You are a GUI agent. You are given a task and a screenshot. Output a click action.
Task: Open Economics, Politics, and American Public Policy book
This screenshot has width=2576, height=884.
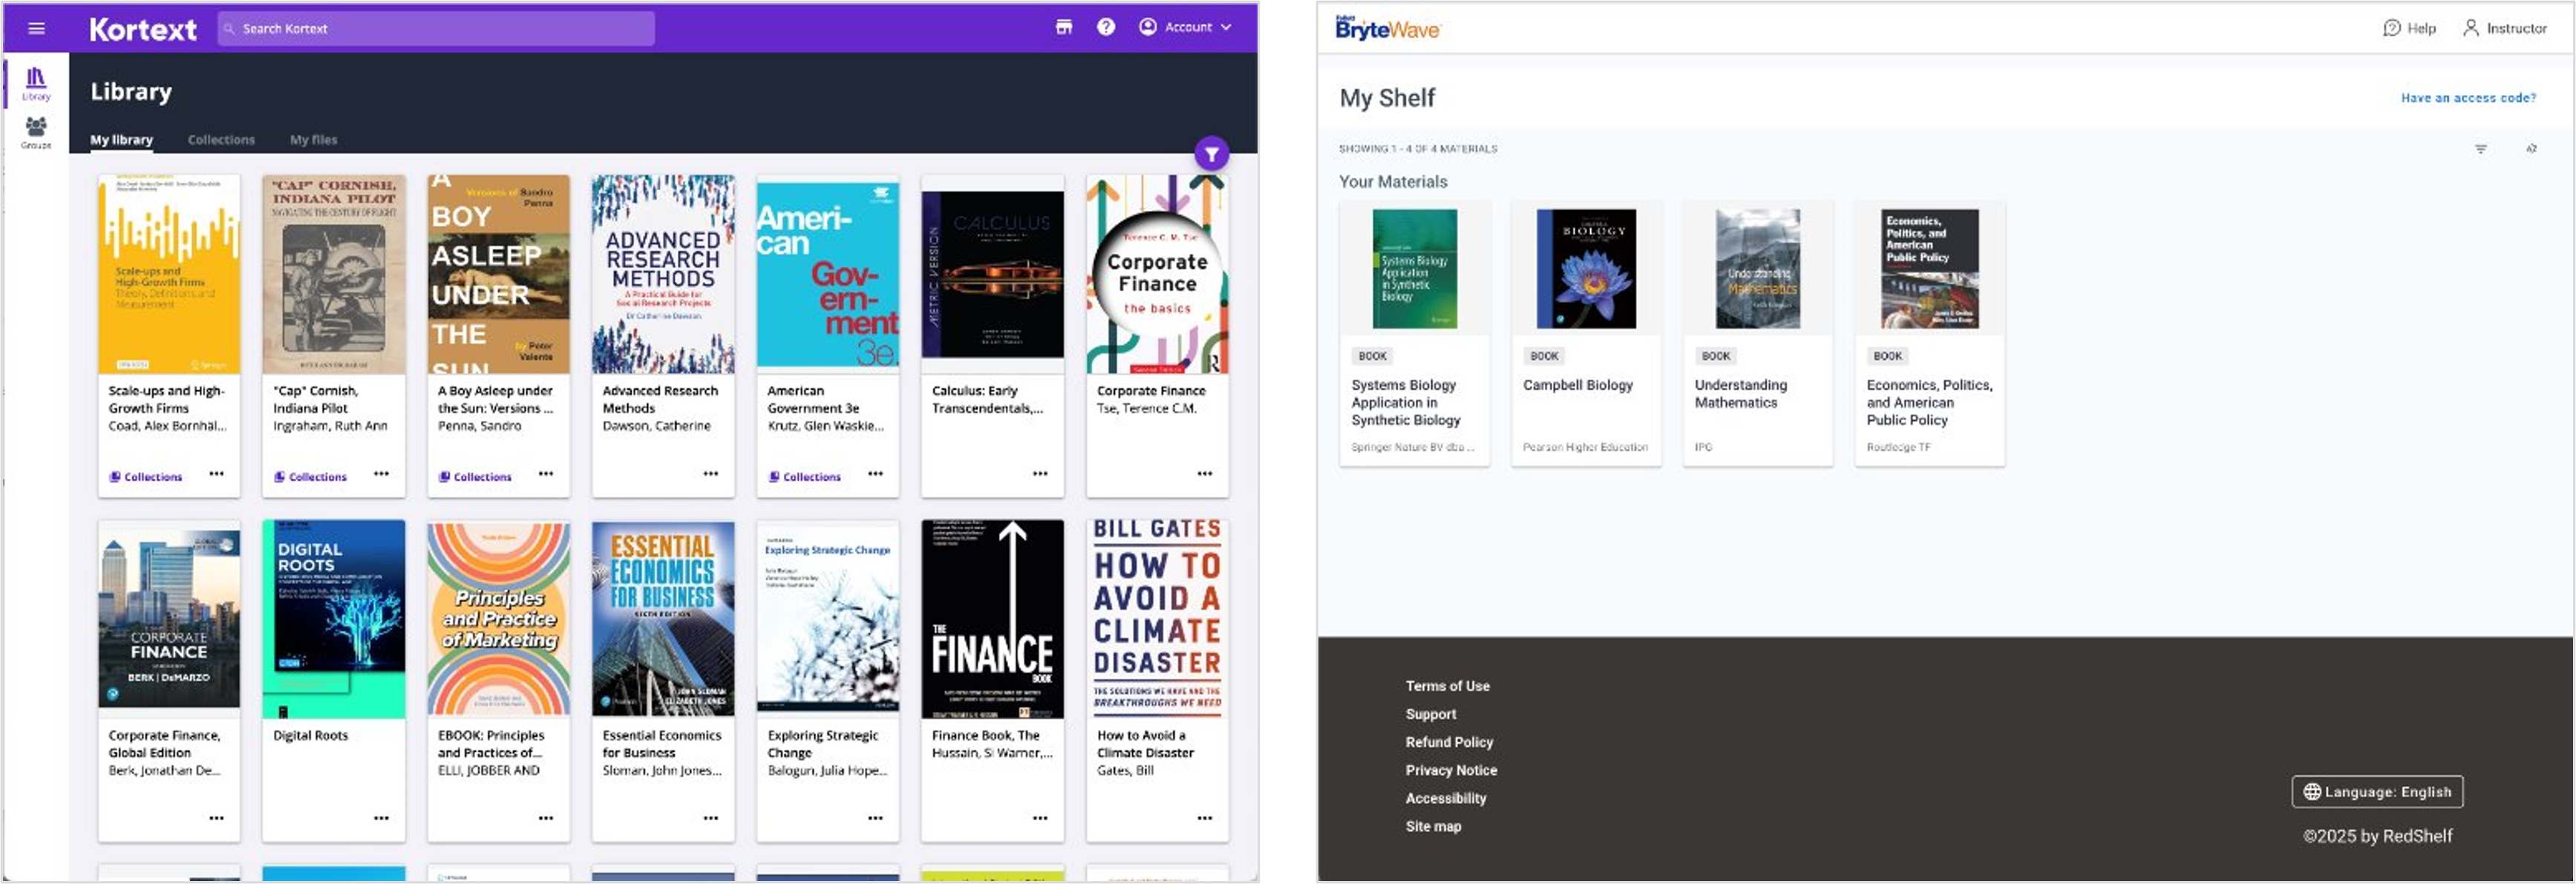[1929, 333]
